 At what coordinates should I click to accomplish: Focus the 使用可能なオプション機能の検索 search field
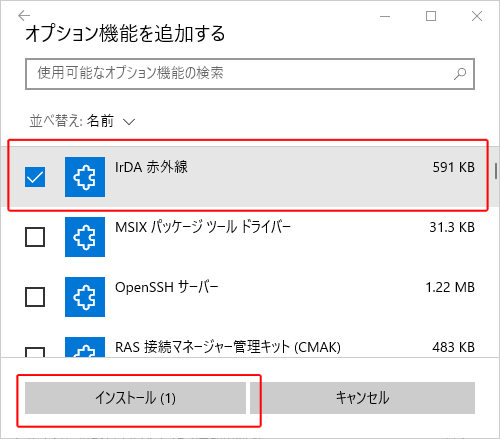250,74
